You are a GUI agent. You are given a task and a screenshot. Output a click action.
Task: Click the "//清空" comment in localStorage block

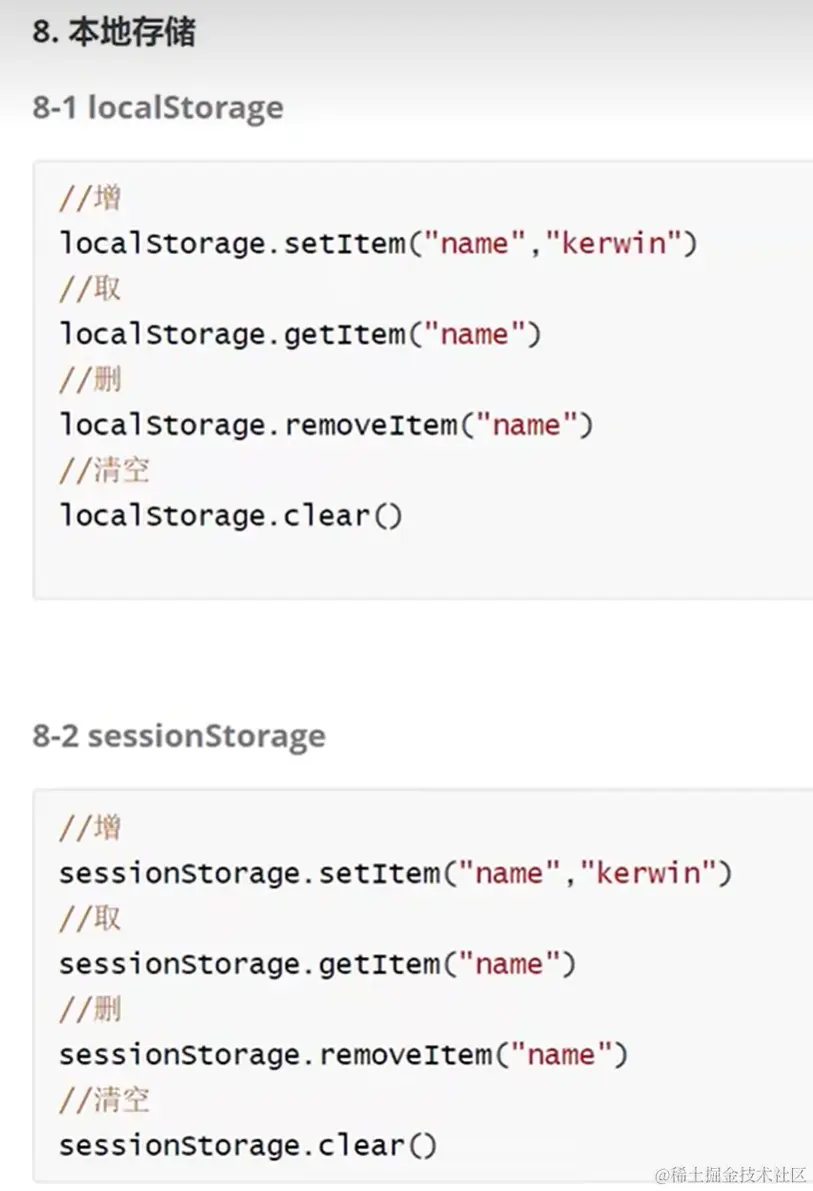pos(104,470)
